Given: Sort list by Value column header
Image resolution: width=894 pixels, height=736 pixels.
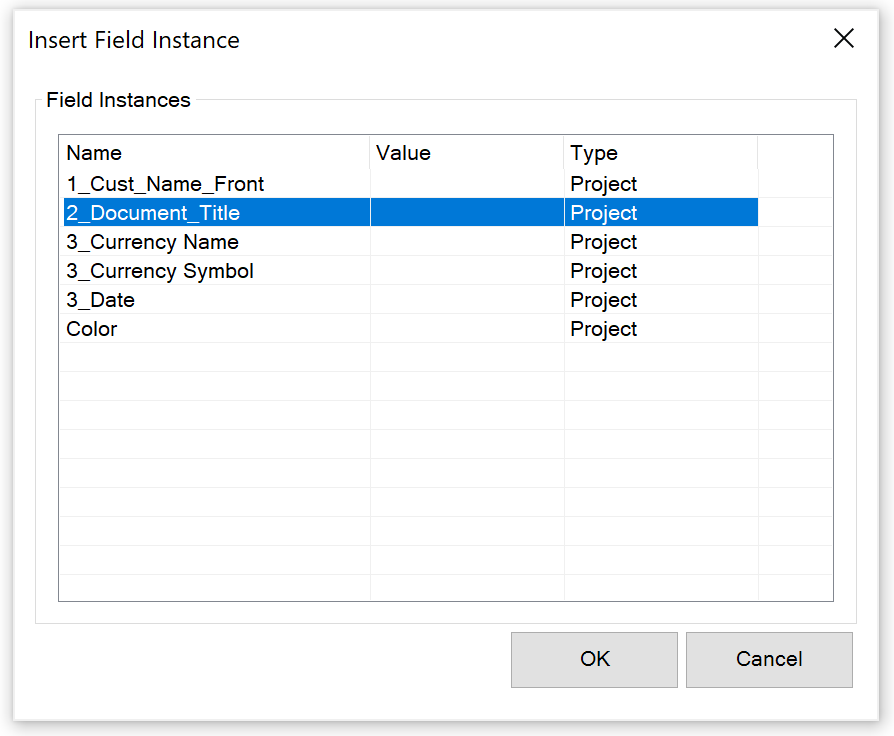Looking at the screenshot, I should [467, 153].
